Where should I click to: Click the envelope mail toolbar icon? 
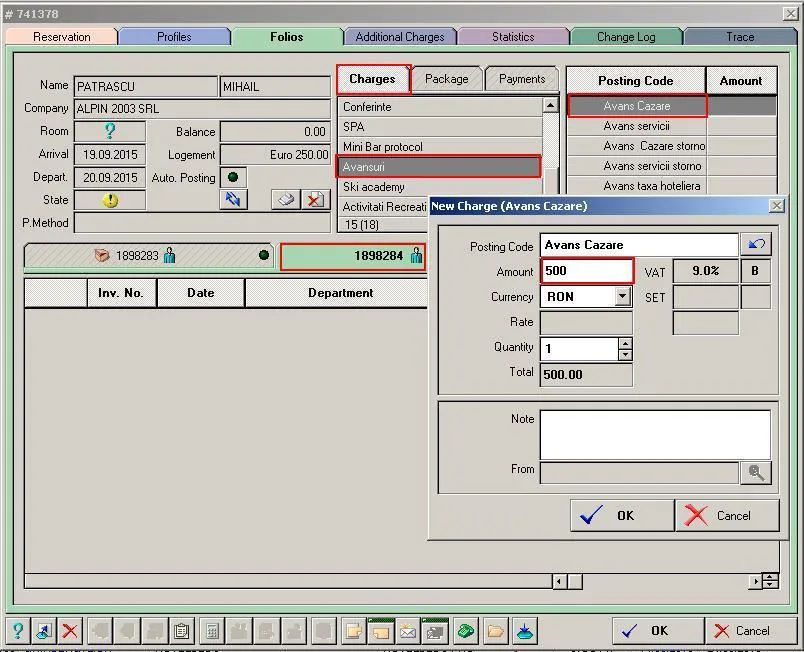click(408, 630)
